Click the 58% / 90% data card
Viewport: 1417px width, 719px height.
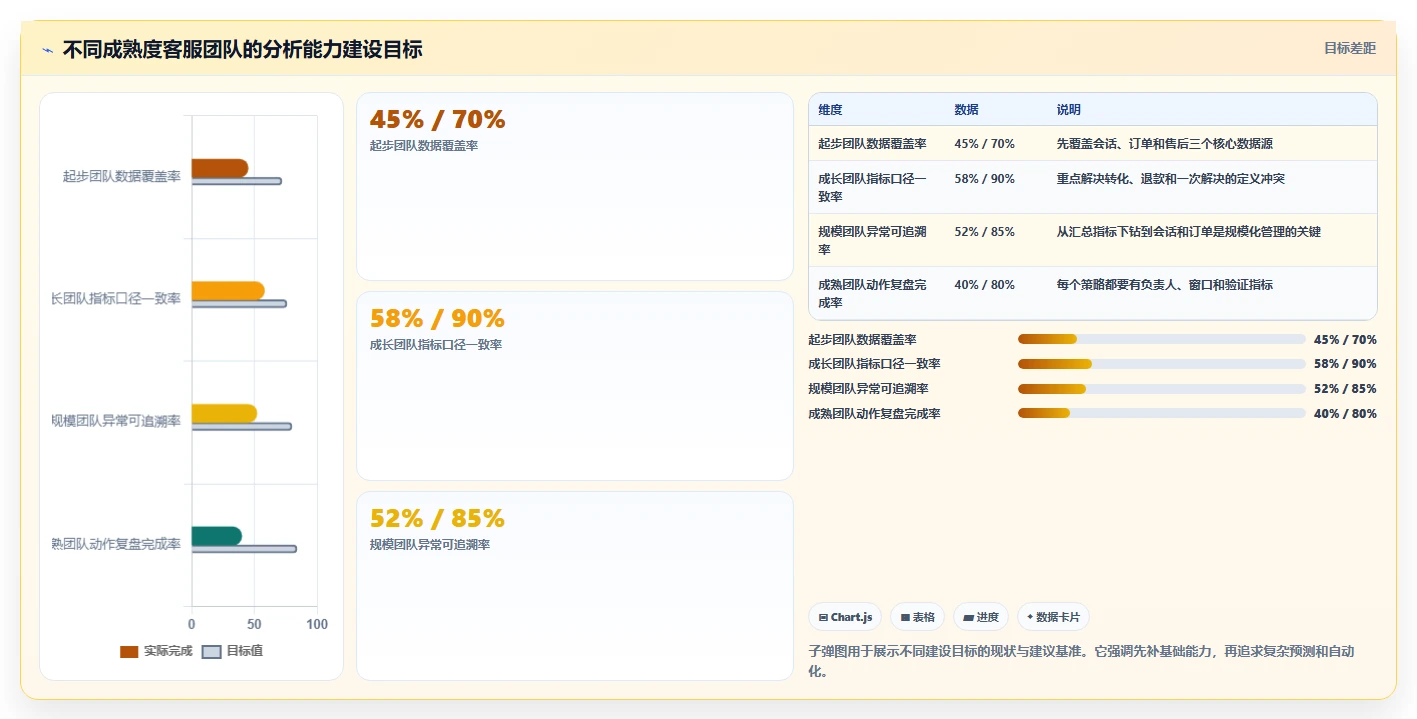pyautogui.click(x=575, y=386)
